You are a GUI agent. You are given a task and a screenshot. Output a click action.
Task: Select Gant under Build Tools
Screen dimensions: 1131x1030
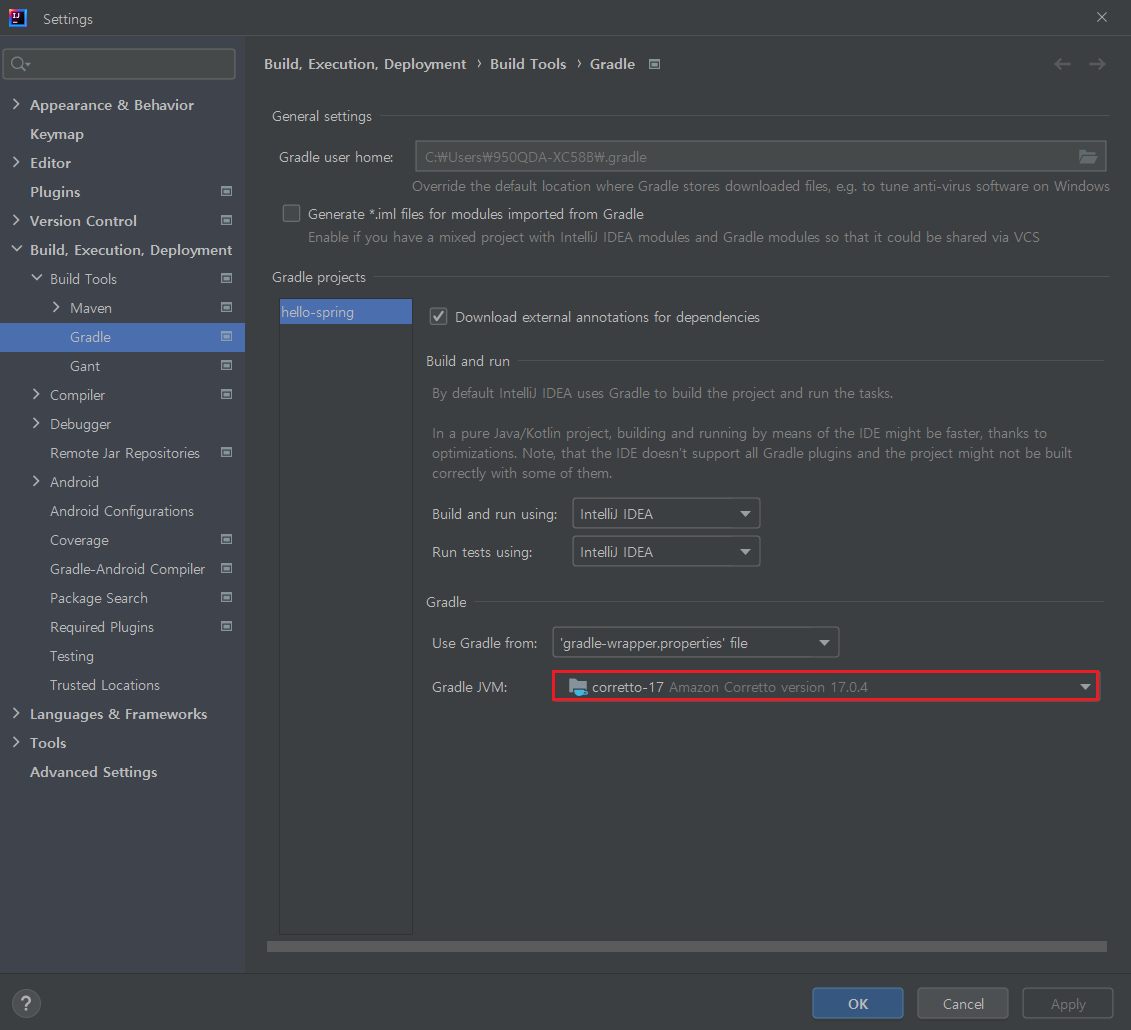tap(85, 366)
